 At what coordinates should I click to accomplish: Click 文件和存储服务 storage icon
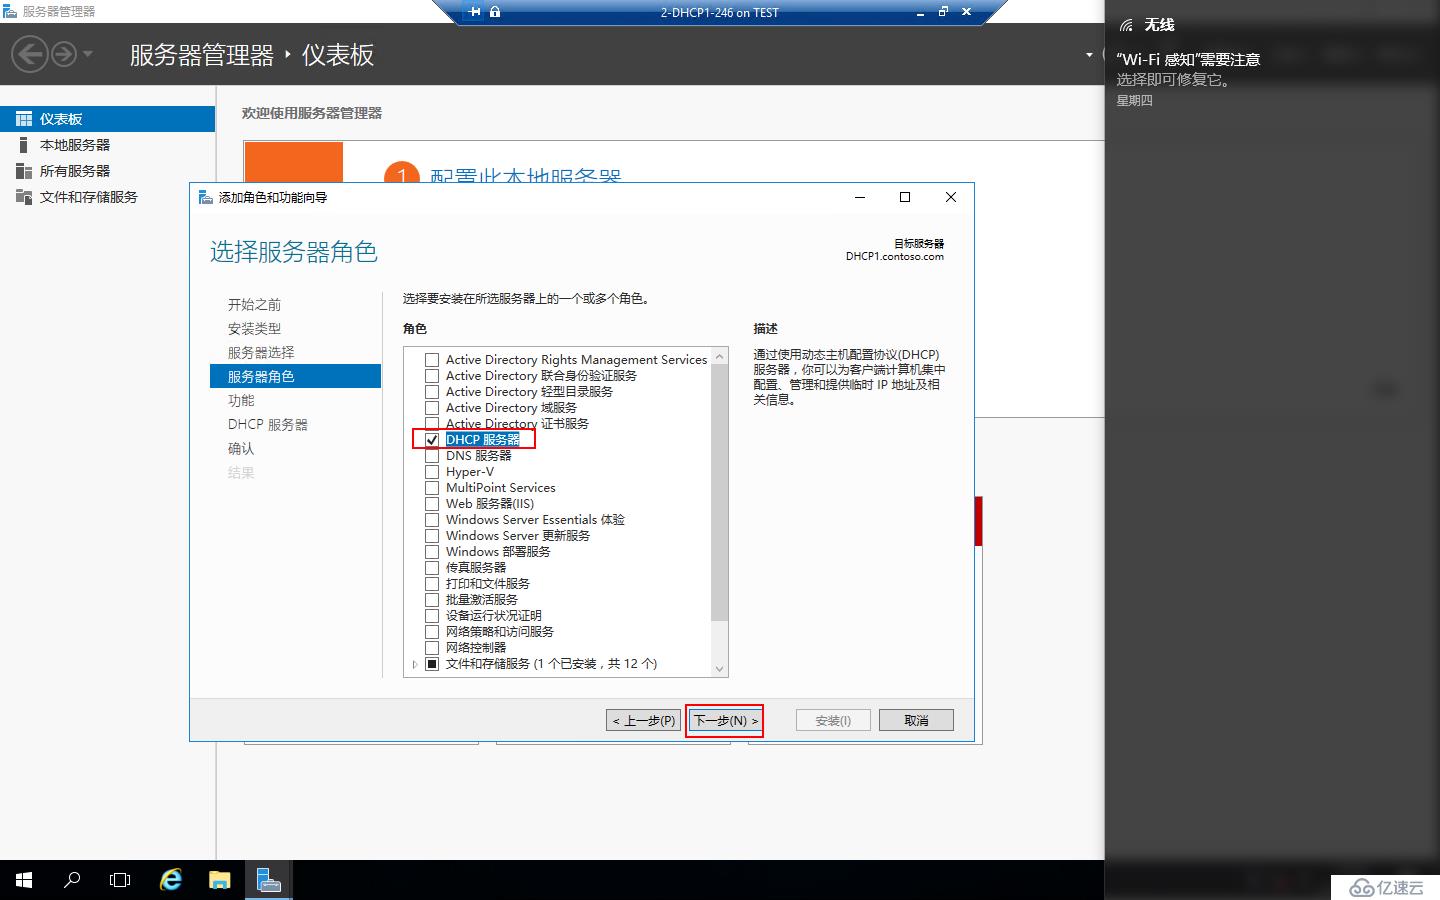point(24,197)
